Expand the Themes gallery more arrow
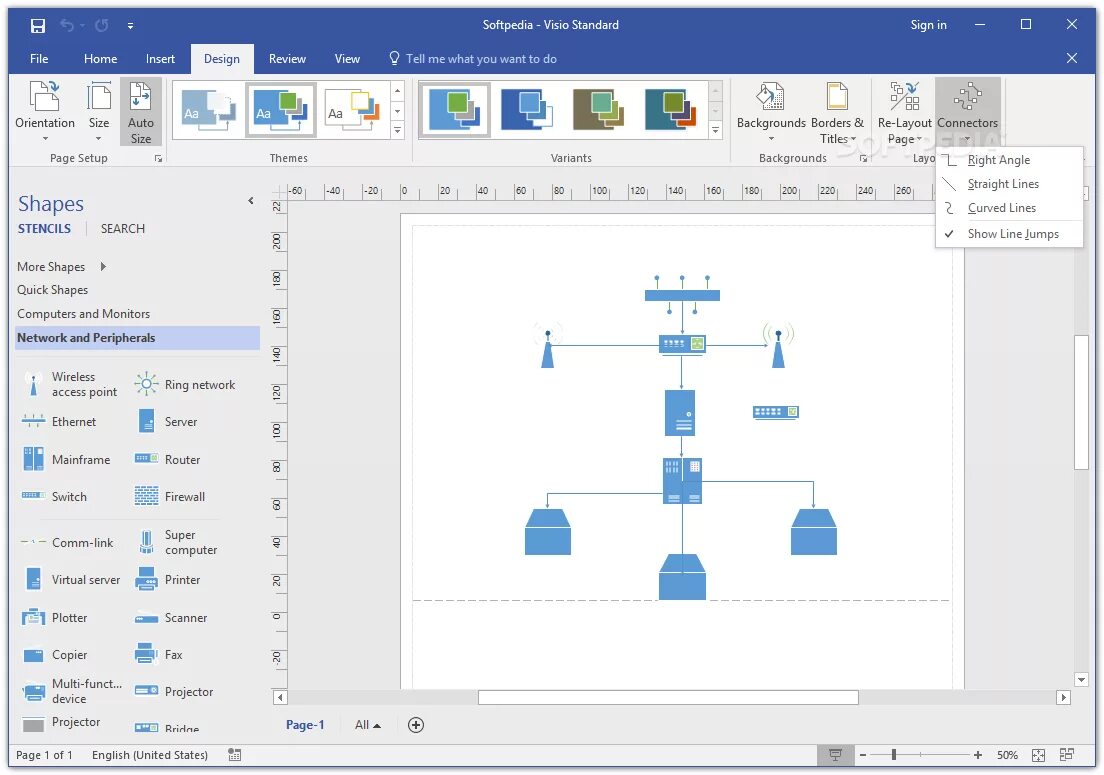Image resolution: width=1104 pixels, height=775 pixels. (x=398, y=130)
